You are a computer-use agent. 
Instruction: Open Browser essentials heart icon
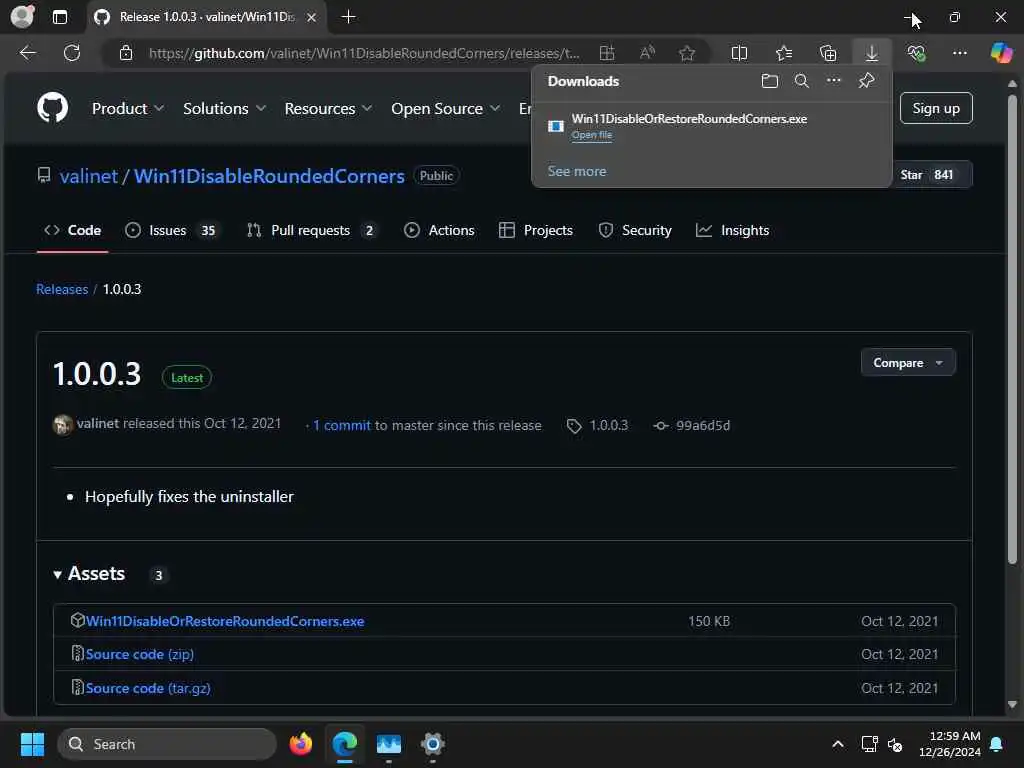[916, 53]
